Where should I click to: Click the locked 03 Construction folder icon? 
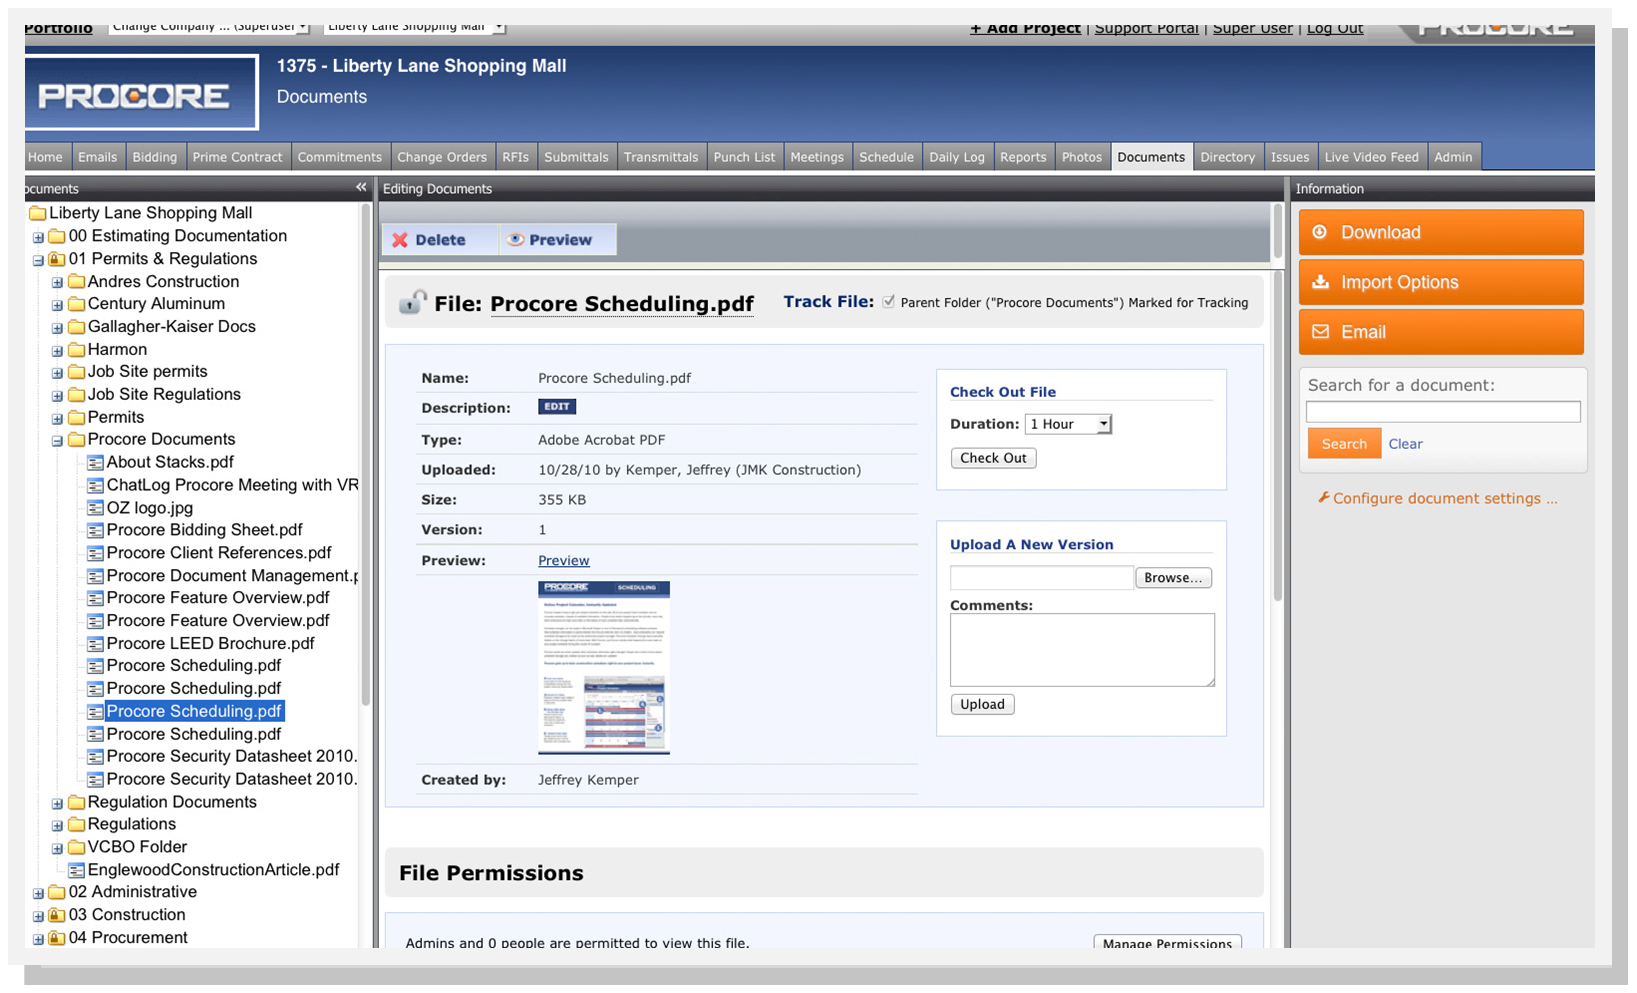coord(57,915)
